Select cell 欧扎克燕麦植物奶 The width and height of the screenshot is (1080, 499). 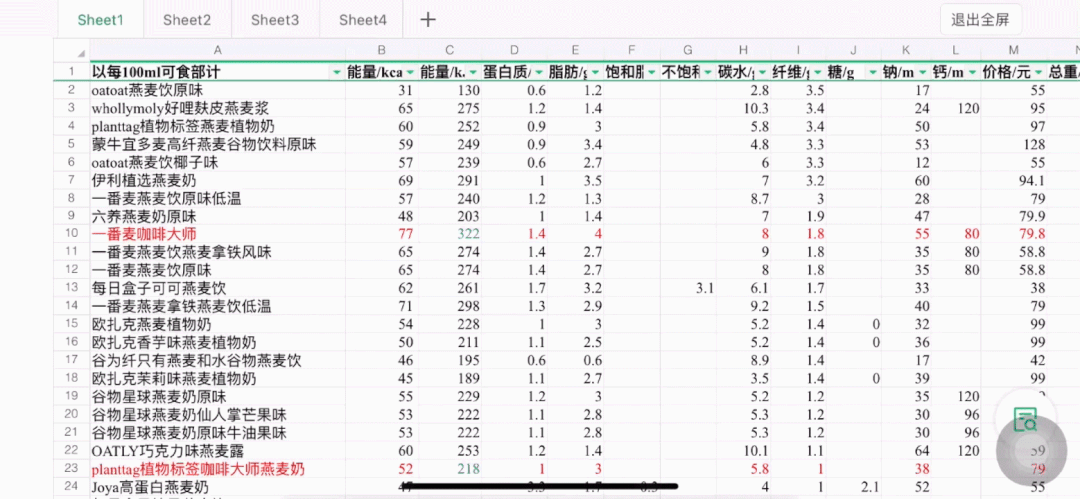click(217, 324)
